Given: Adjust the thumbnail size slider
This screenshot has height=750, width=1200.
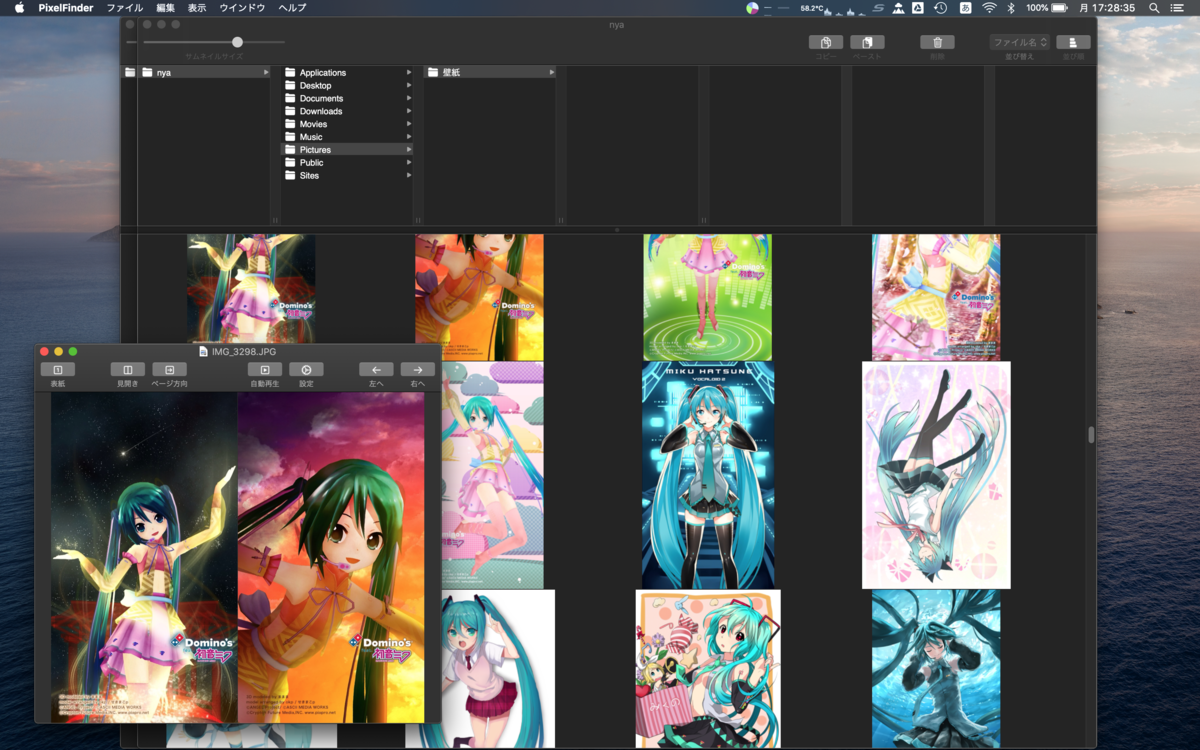Looking at the screenshot, I should coord(237,42).
